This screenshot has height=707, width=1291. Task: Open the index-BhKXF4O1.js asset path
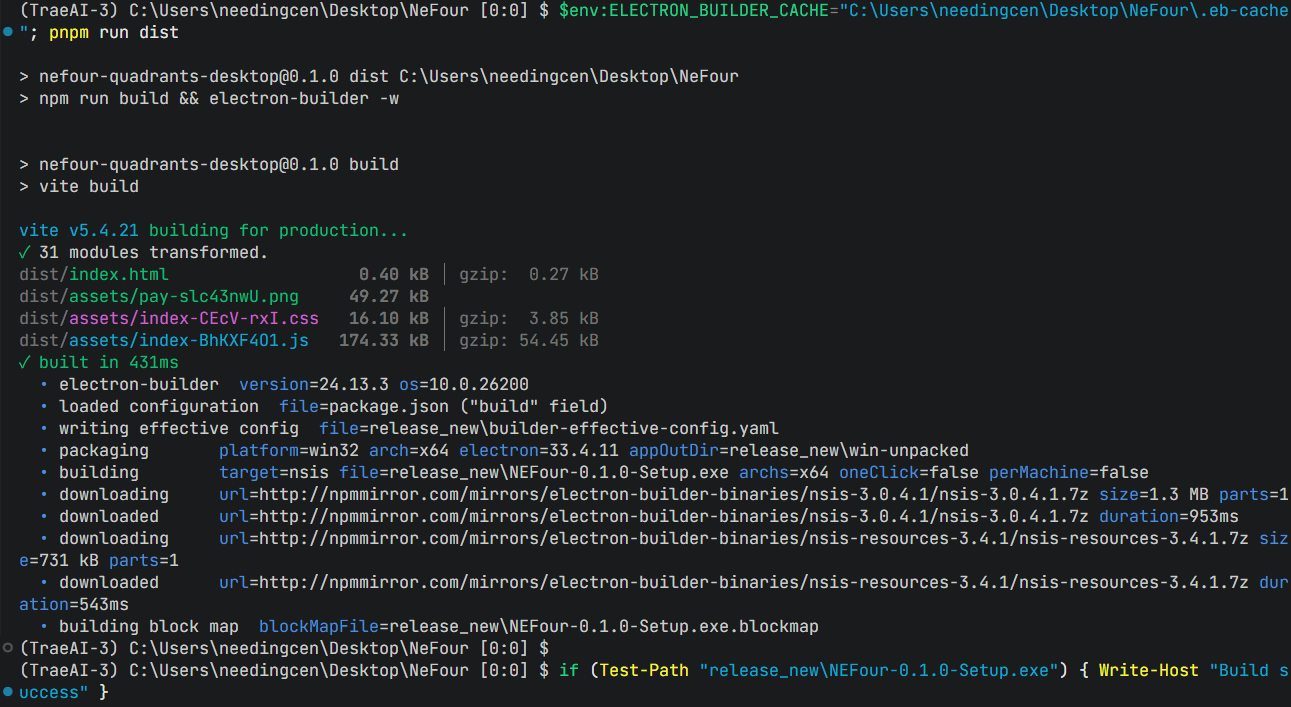tap(163, 341)
